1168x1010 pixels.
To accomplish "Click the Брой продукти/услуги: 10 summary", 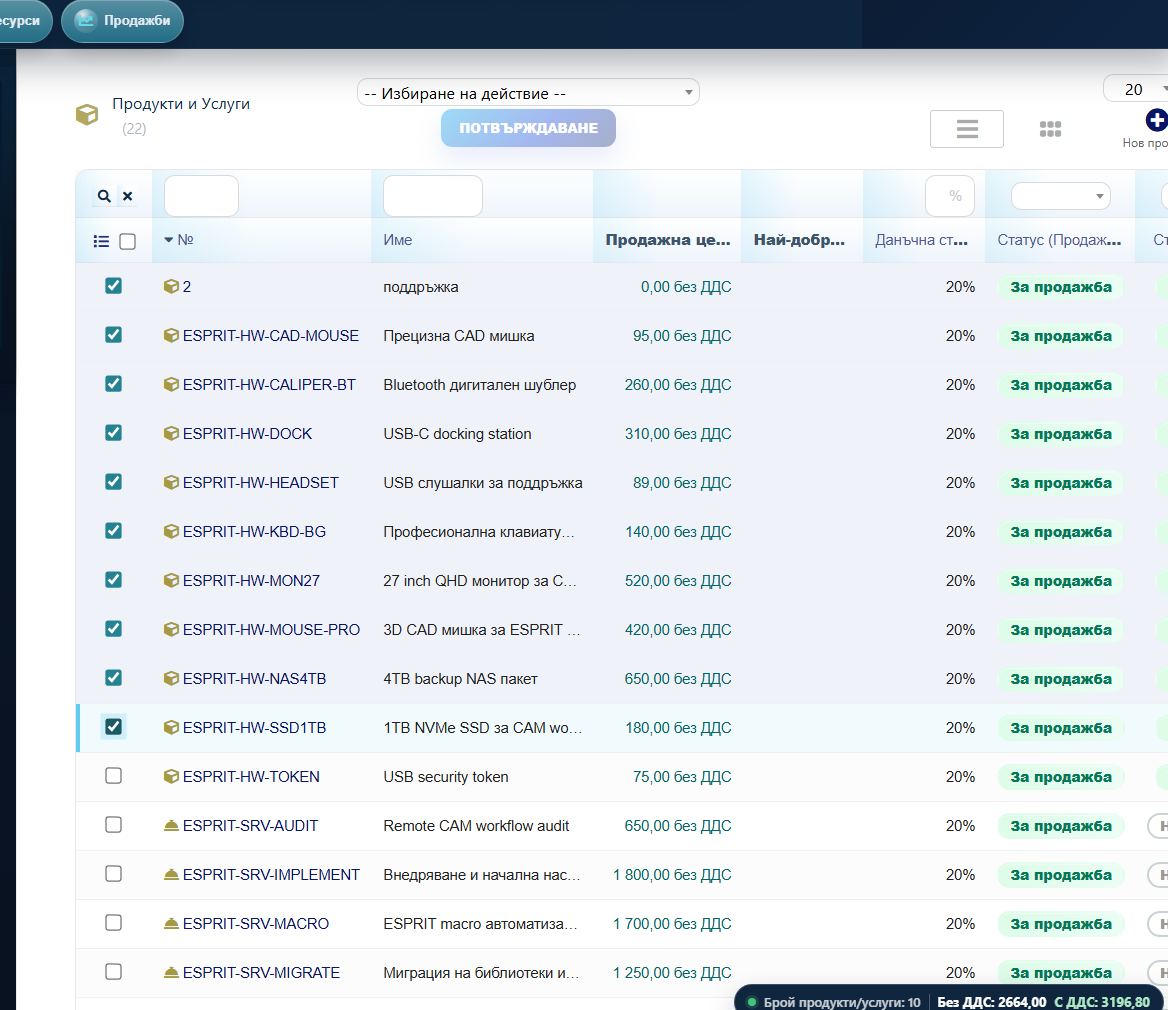I will [x=842, y=1002].
